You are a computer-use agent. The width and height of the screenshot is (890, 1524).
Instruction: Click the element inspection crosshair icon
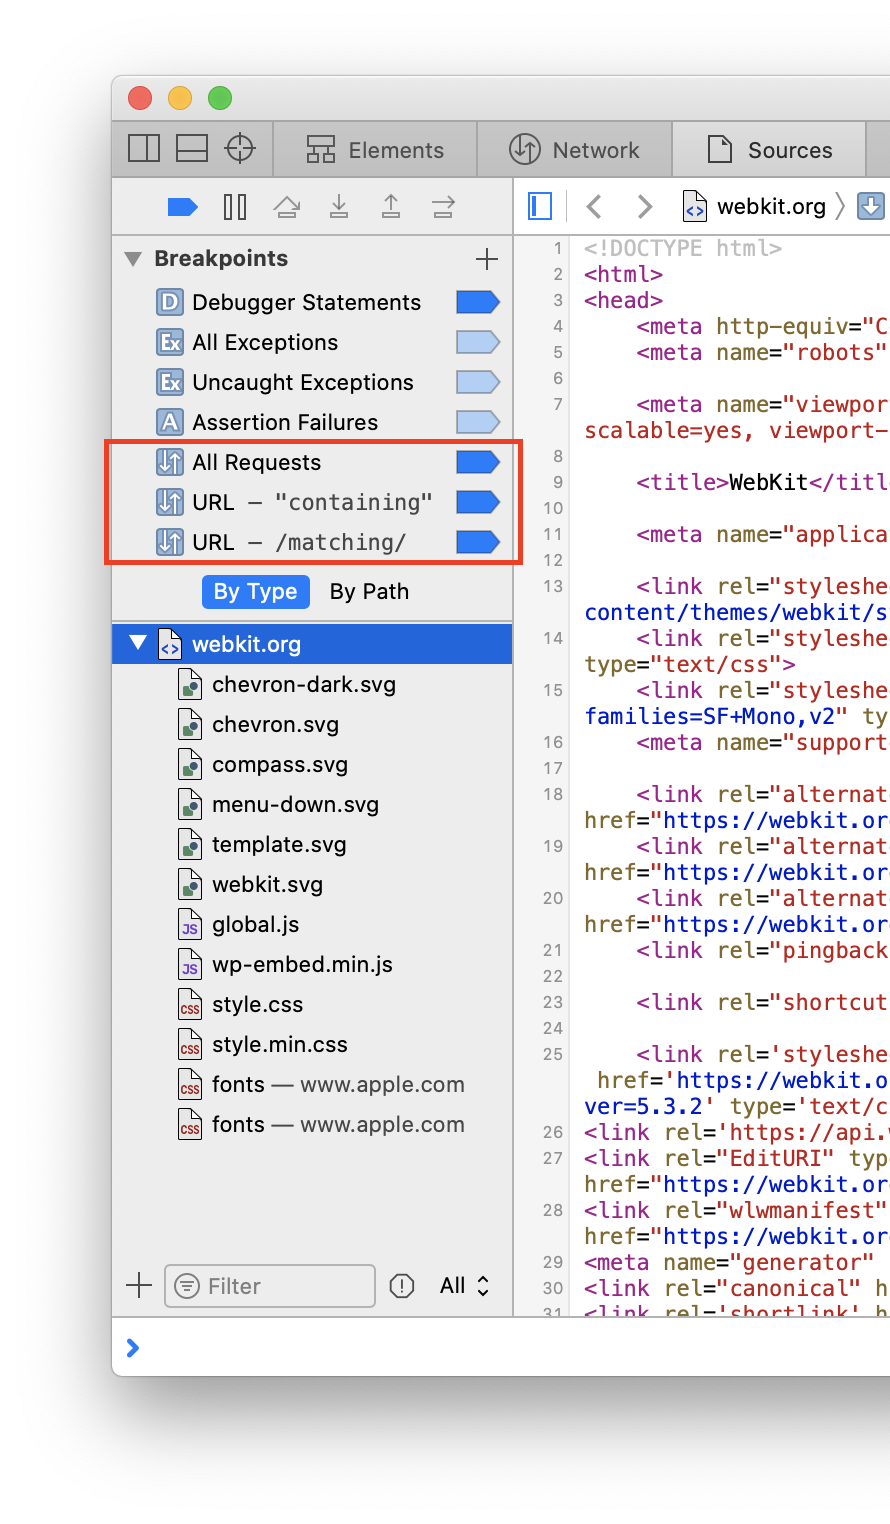point(240,149)
